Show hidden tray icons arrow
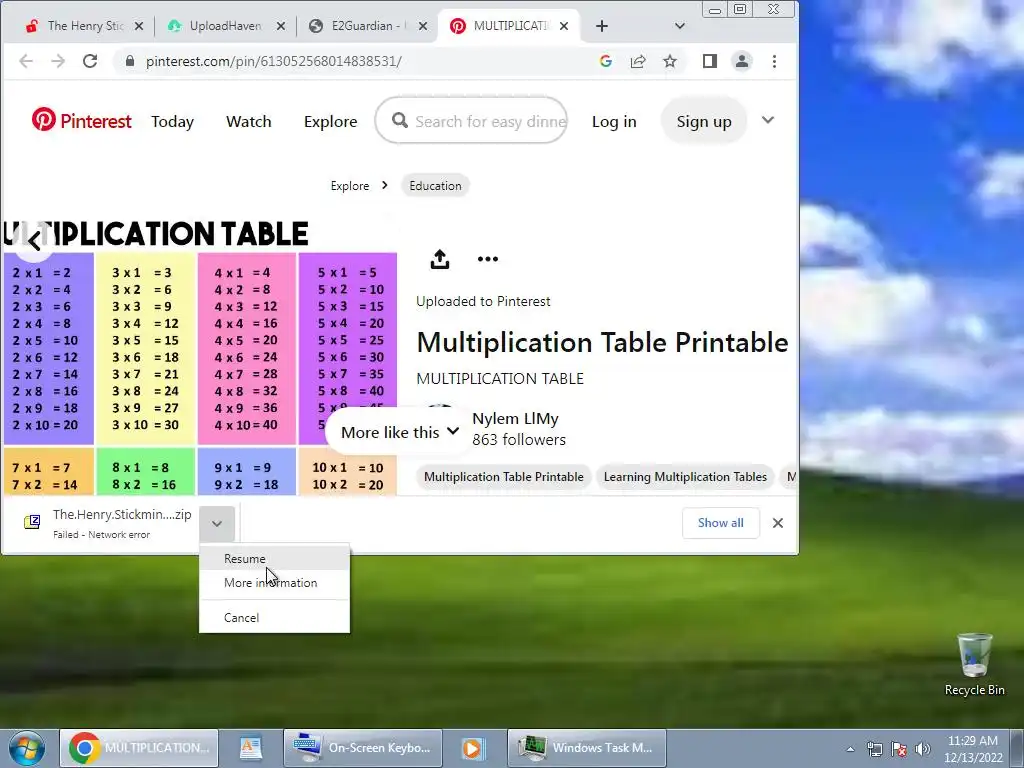The image size is (1024, 768). tap(850, 749)
